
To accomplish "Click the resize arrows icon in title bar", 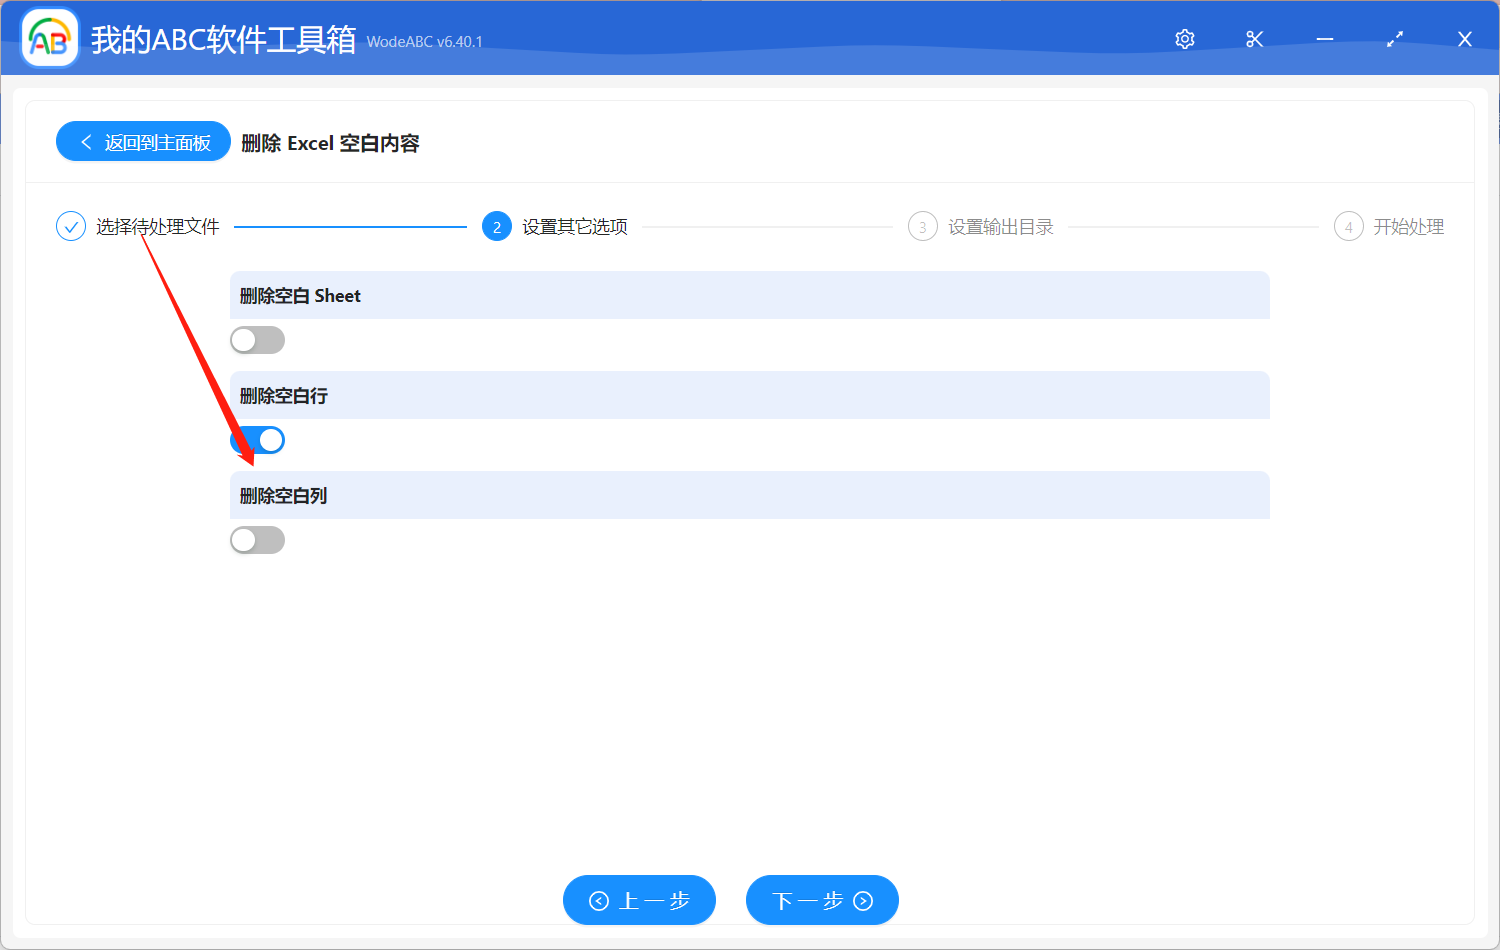I will pyautogui.click(x=1394, y=39).
